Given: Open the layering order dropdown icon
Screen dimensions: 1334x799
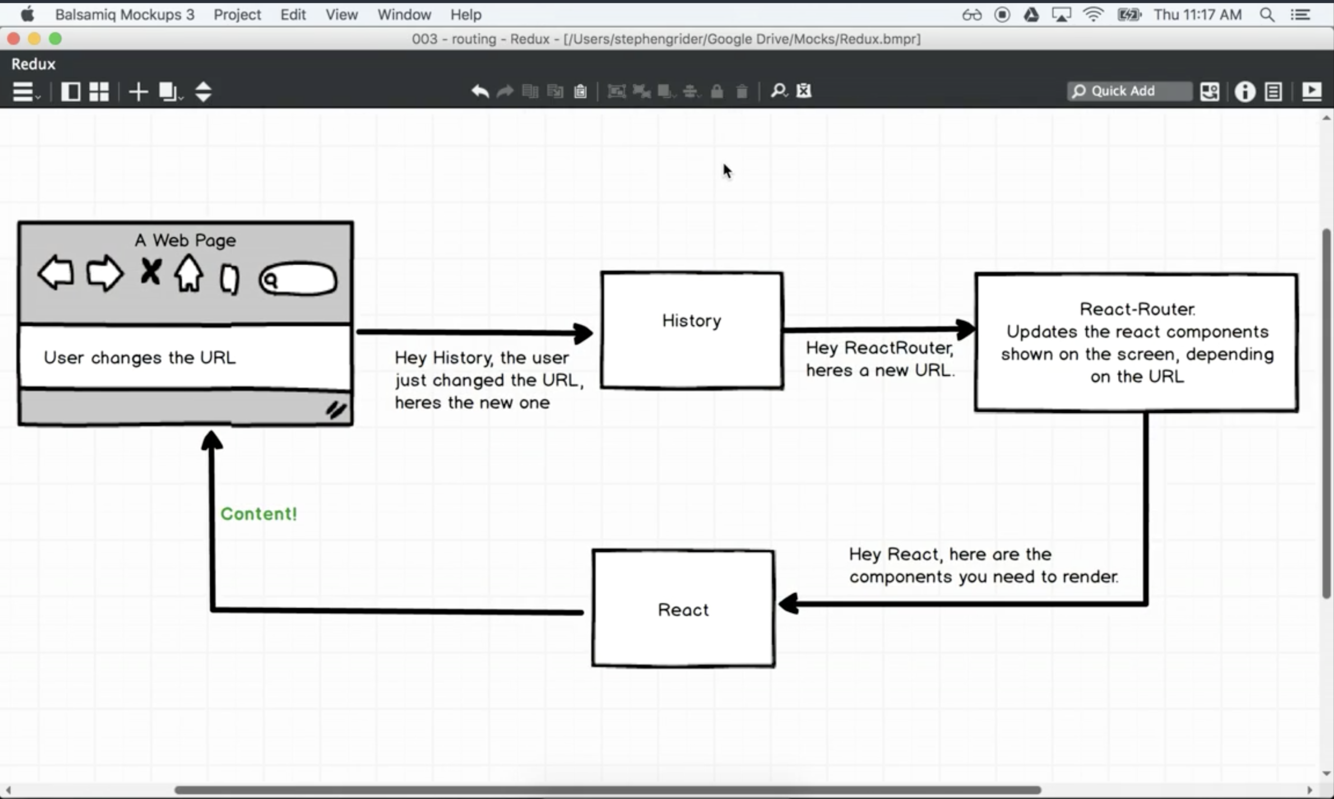Looking at the screenshot, I should 666,91.
